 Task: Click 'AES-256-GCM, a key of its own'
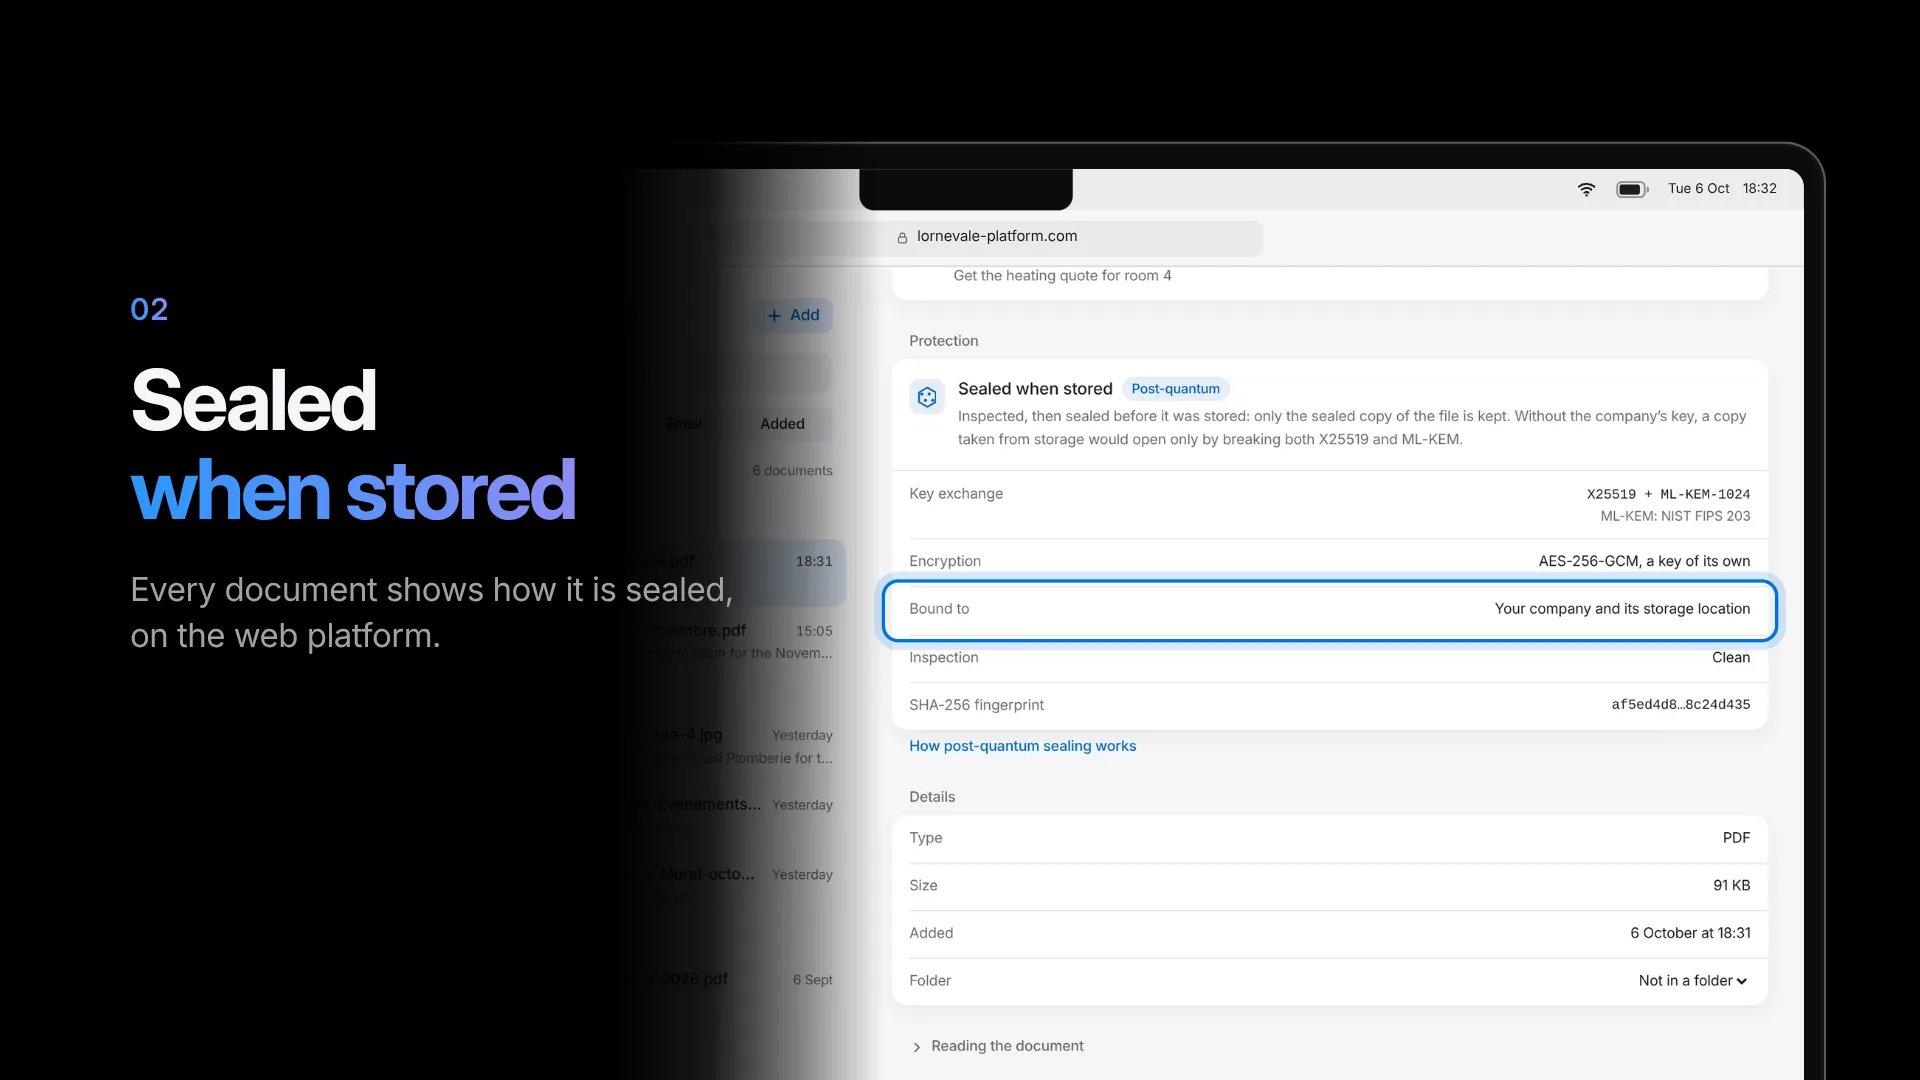coord(1644,561)
